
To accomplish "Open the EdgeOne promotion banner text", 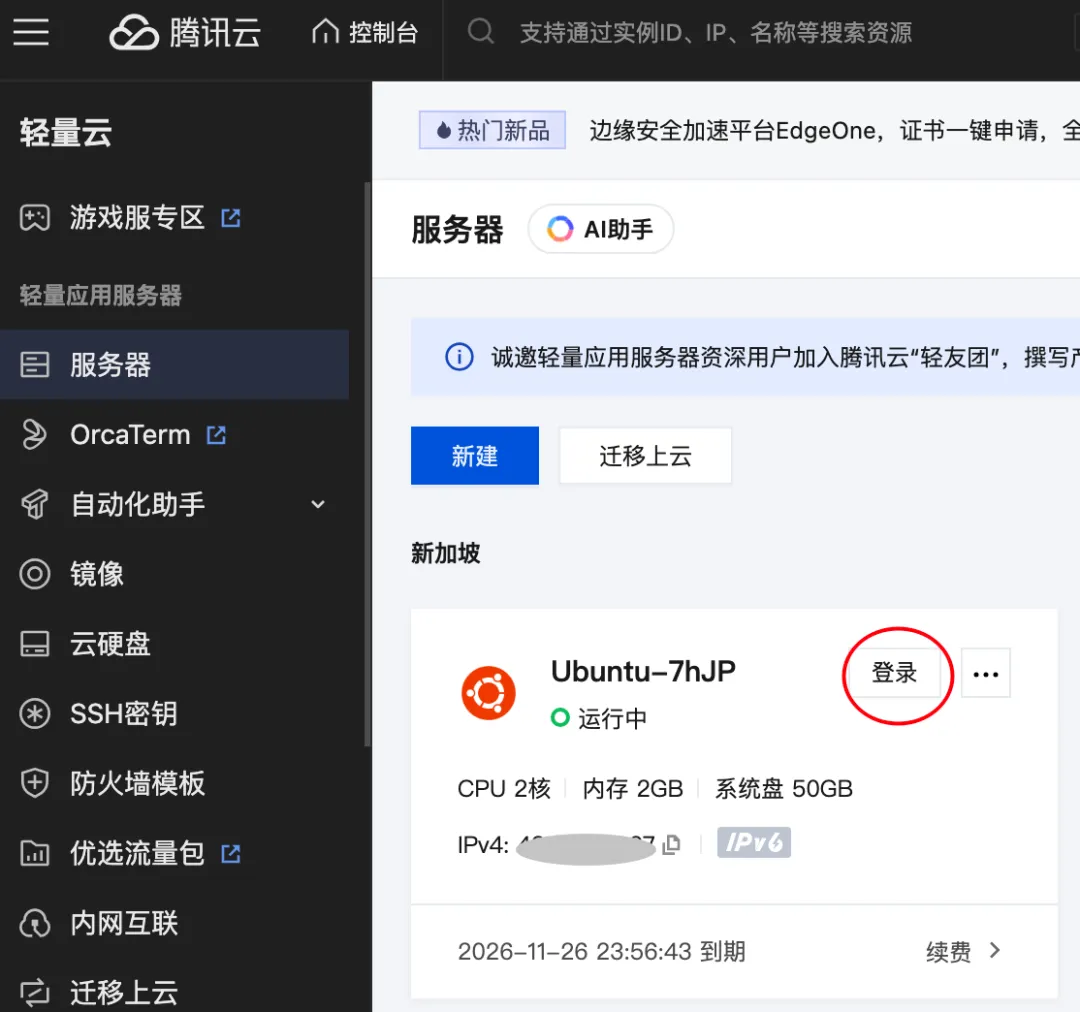I will (834, 130).
